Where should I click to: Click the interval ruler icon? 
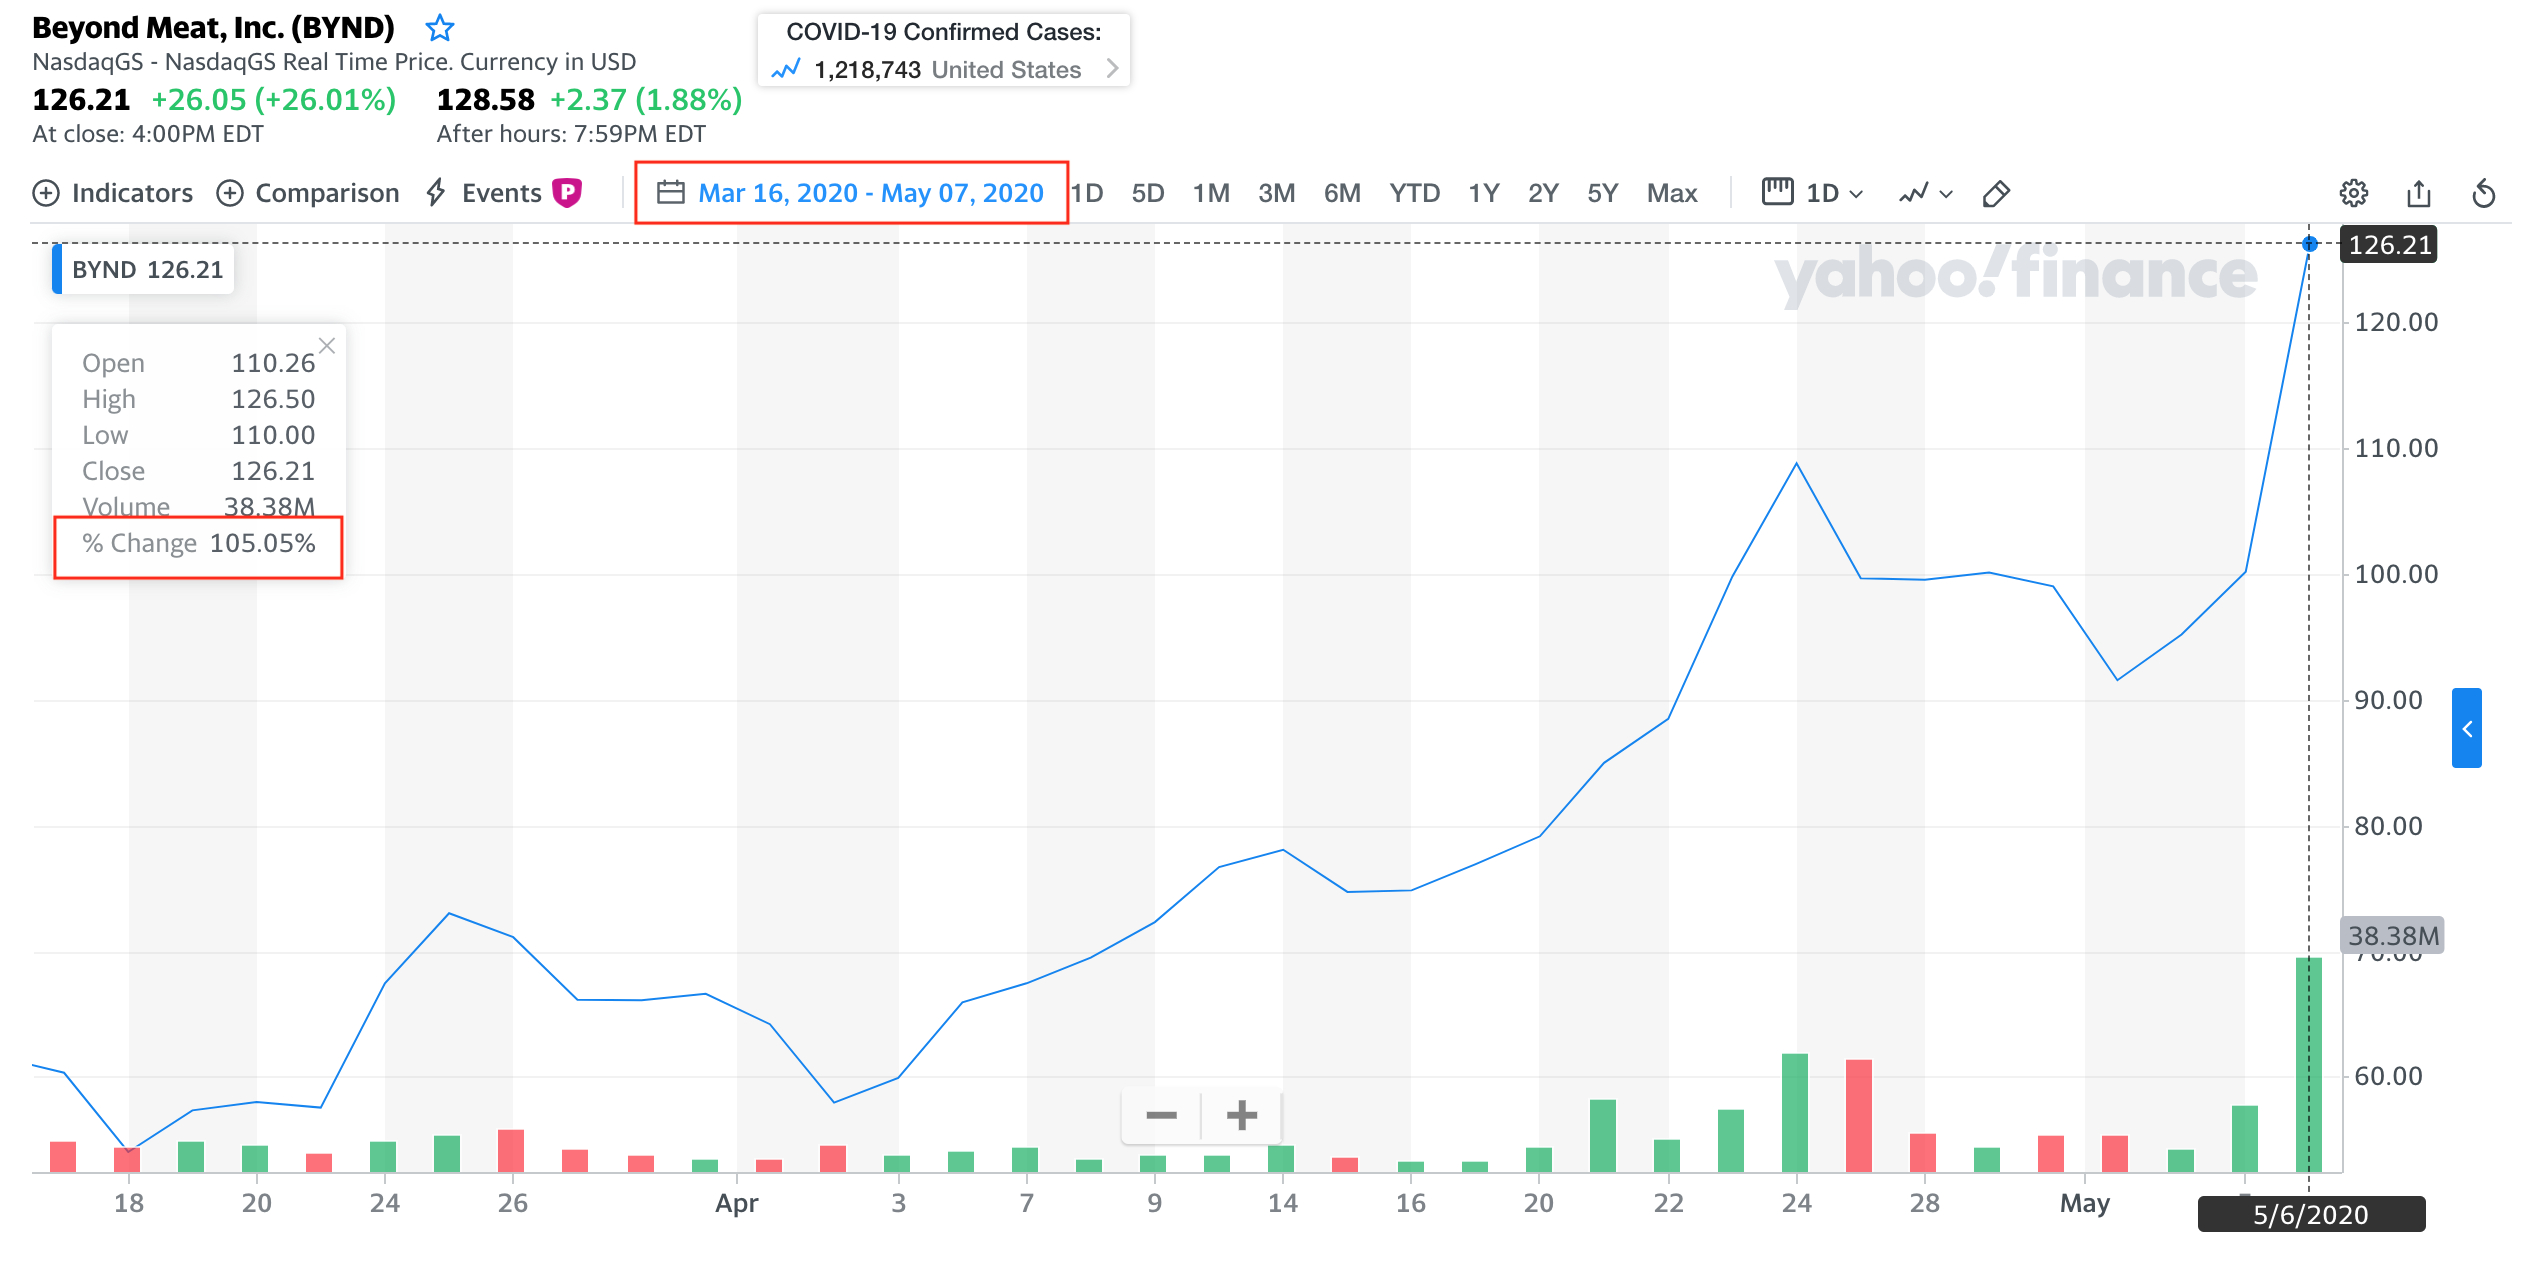(1777, 191)
